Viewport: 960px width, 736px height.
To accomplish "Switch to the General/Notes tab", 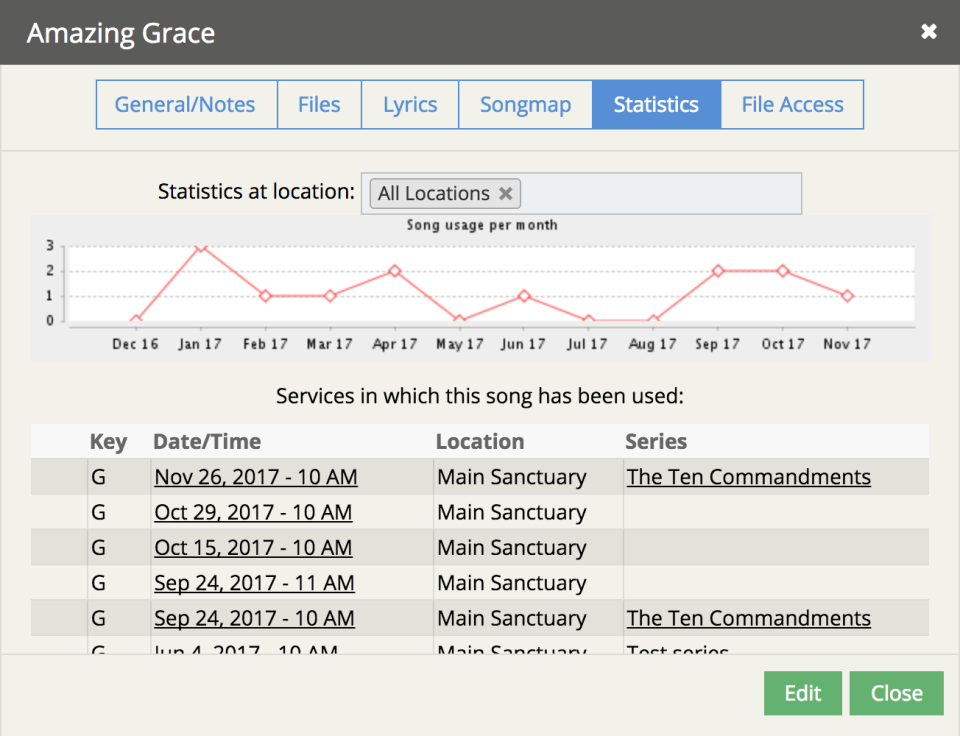I will 185,104.
